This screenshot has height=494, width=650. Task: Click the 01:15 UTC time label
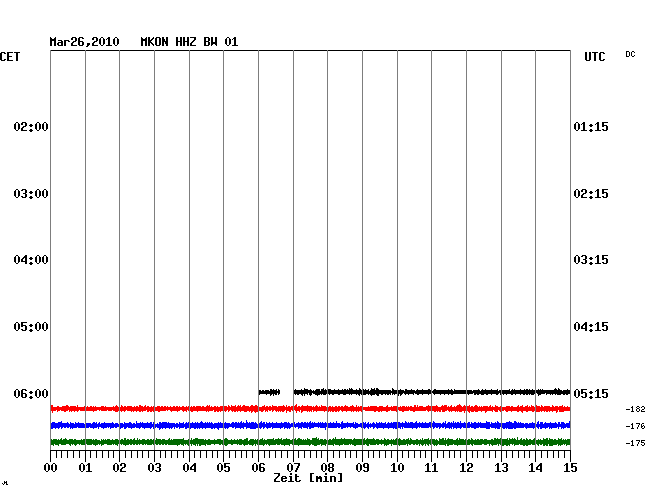coord(591,126)
